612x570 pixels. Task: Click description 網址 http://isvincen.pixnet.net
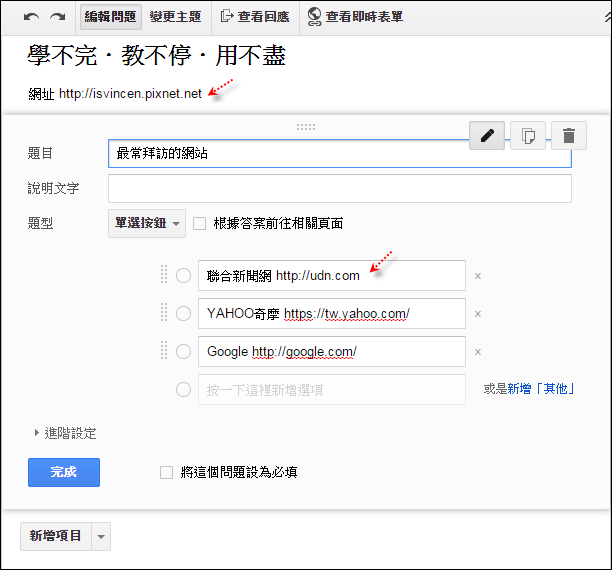coord(115,94)
